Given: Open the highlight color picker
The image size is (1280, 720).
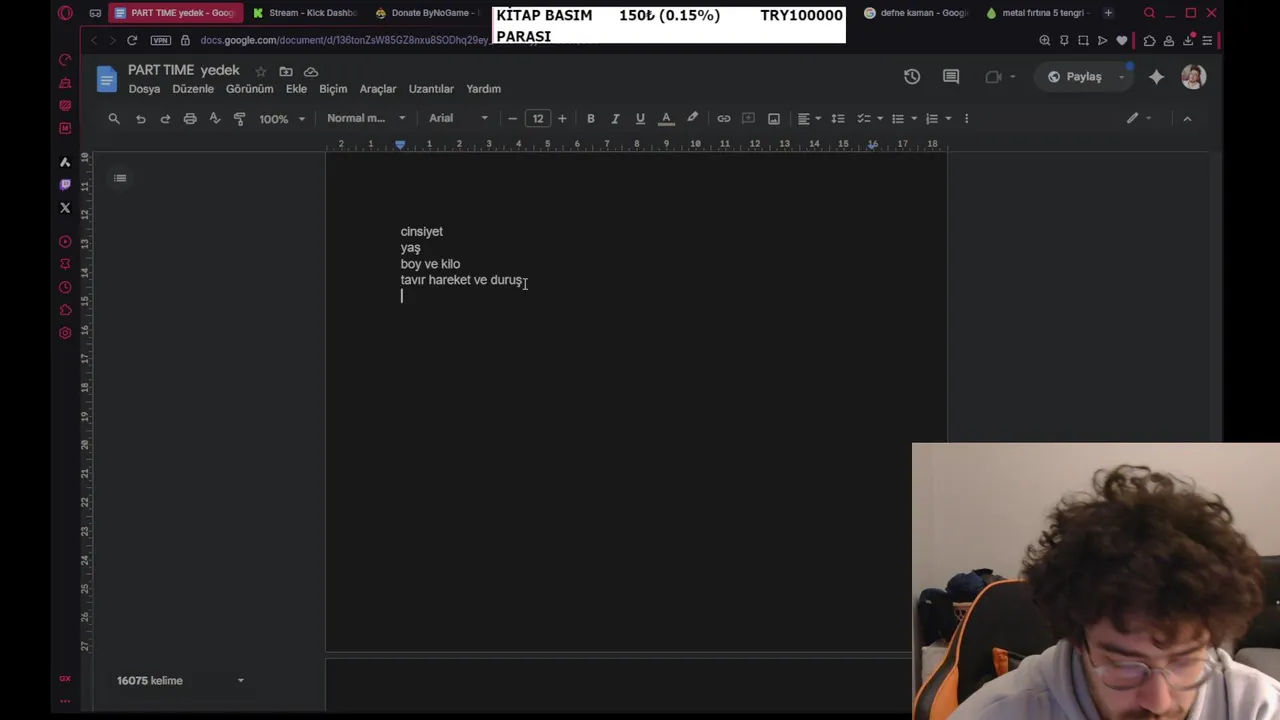Looking at the screenshot, I should 692,118.
